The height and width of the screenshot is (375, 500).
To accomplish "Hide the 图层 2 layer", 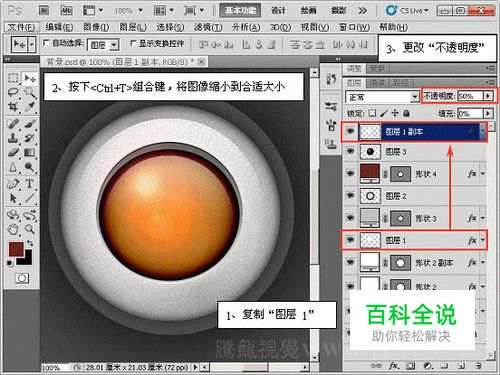I will 350,195.
